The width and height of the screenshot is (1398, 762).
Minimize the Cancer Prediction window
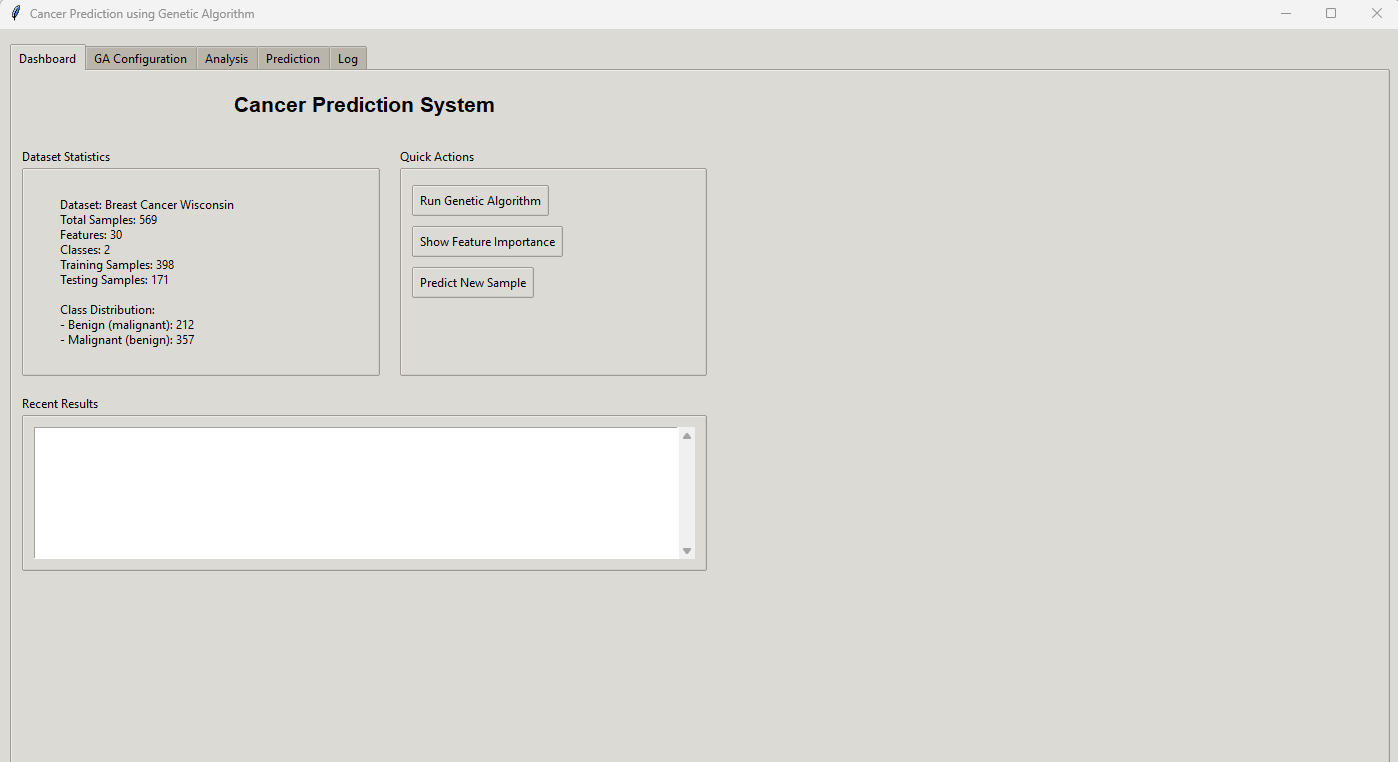[x=1286, y=14]
